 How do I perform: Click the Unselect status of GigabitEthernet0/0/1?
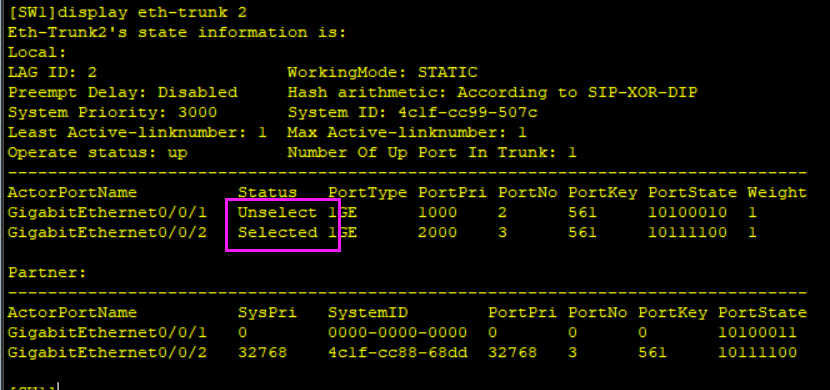click(x=277, y=212)
